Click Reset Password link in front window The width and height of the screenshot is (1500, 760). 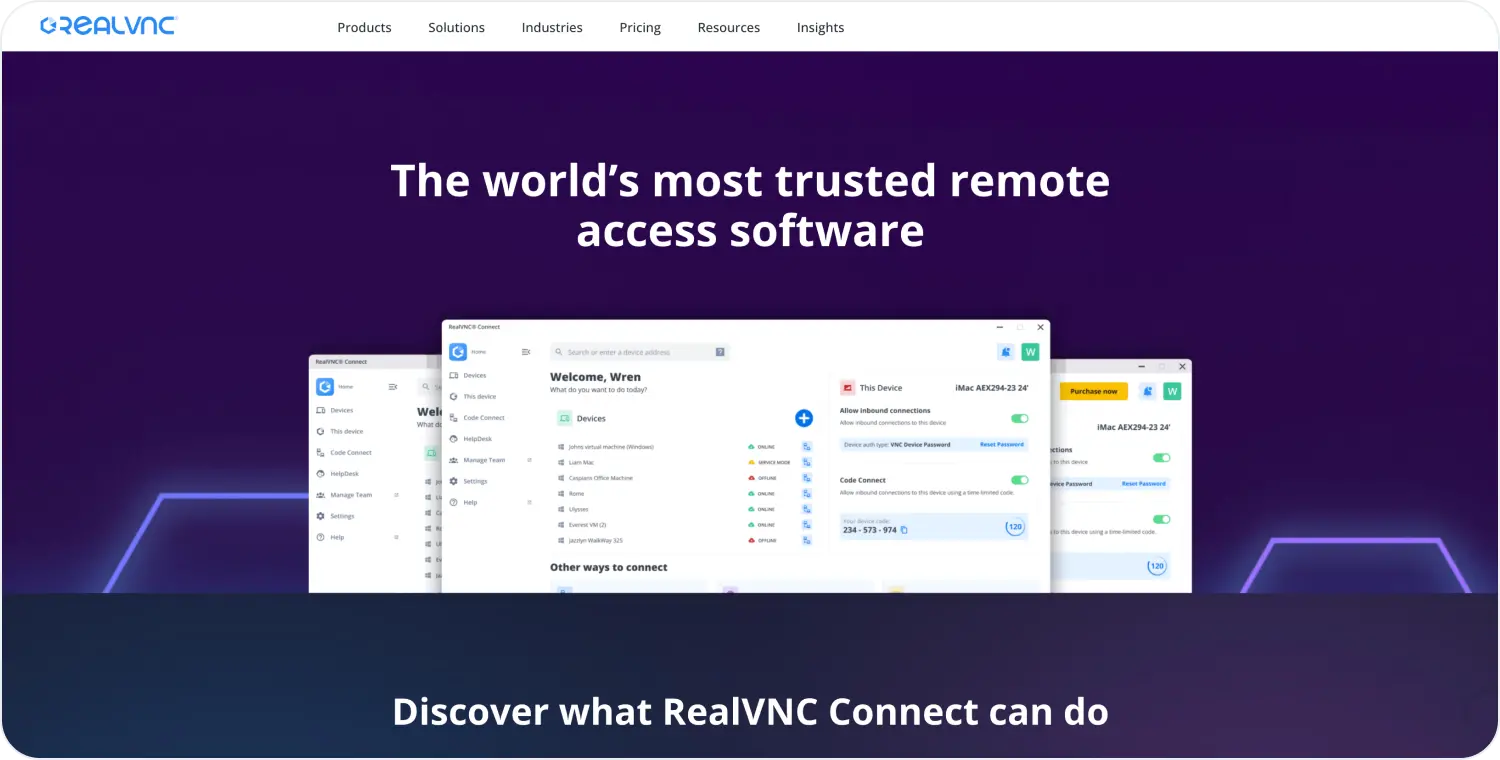pos(1002,444)
